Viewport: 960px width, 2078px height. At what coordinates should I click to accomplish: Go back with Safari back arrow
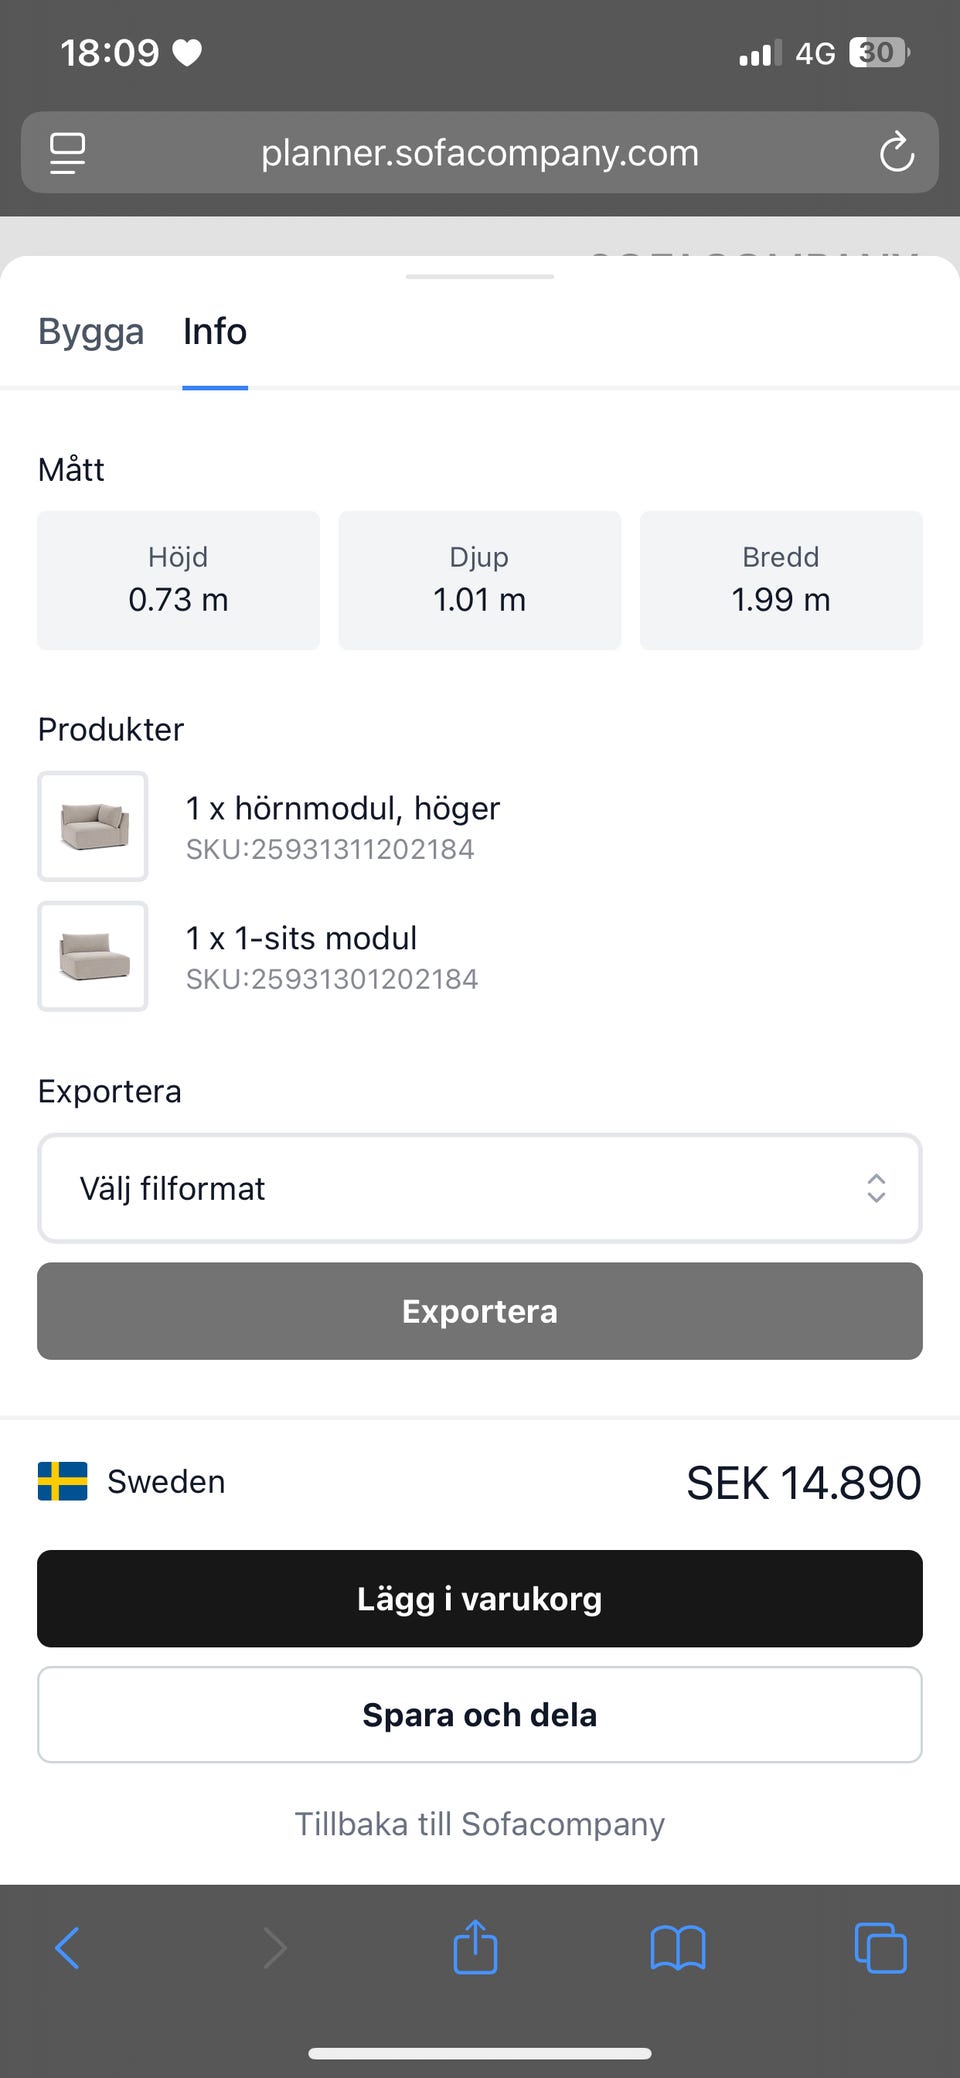(67, 1948)
